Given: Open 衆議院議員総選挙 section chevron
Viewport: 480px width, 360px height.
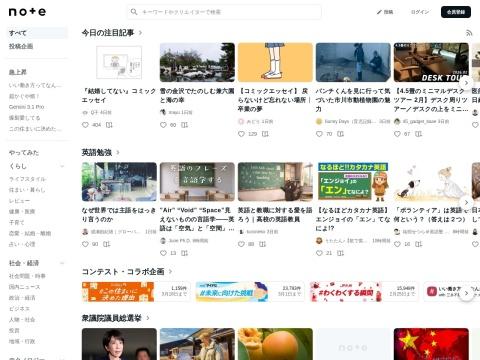Looking at the screenshot, I should click(148, 318).
